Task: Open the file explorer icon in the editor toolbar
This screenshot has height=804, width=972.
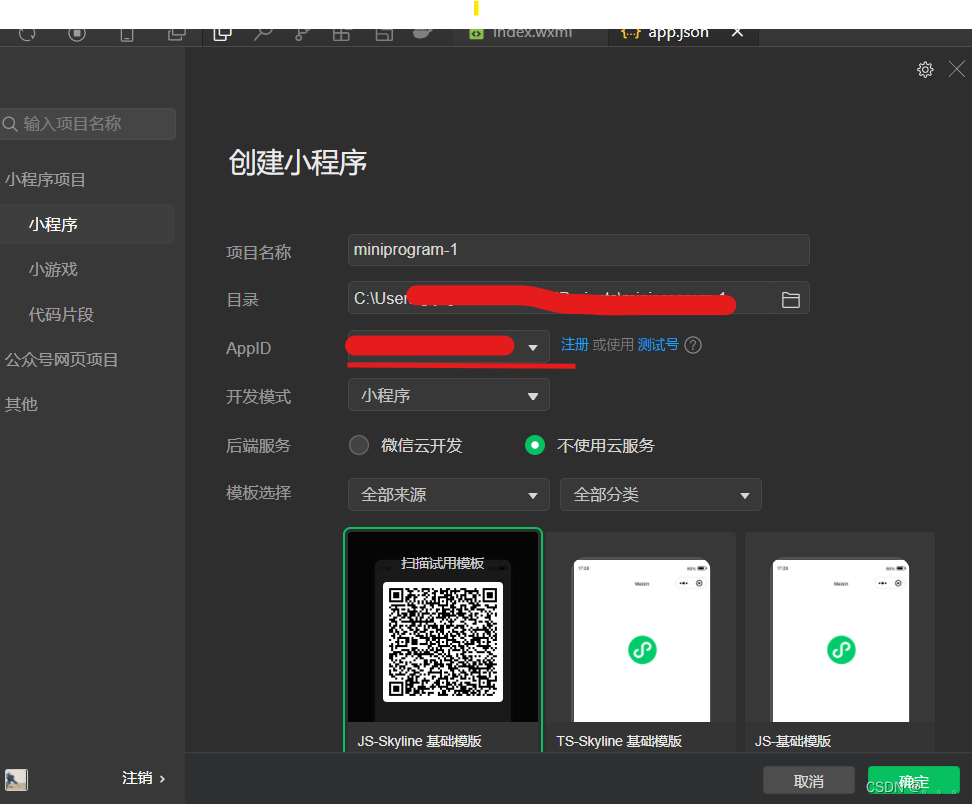Action: pyautogui.click(x=223, y=34)
